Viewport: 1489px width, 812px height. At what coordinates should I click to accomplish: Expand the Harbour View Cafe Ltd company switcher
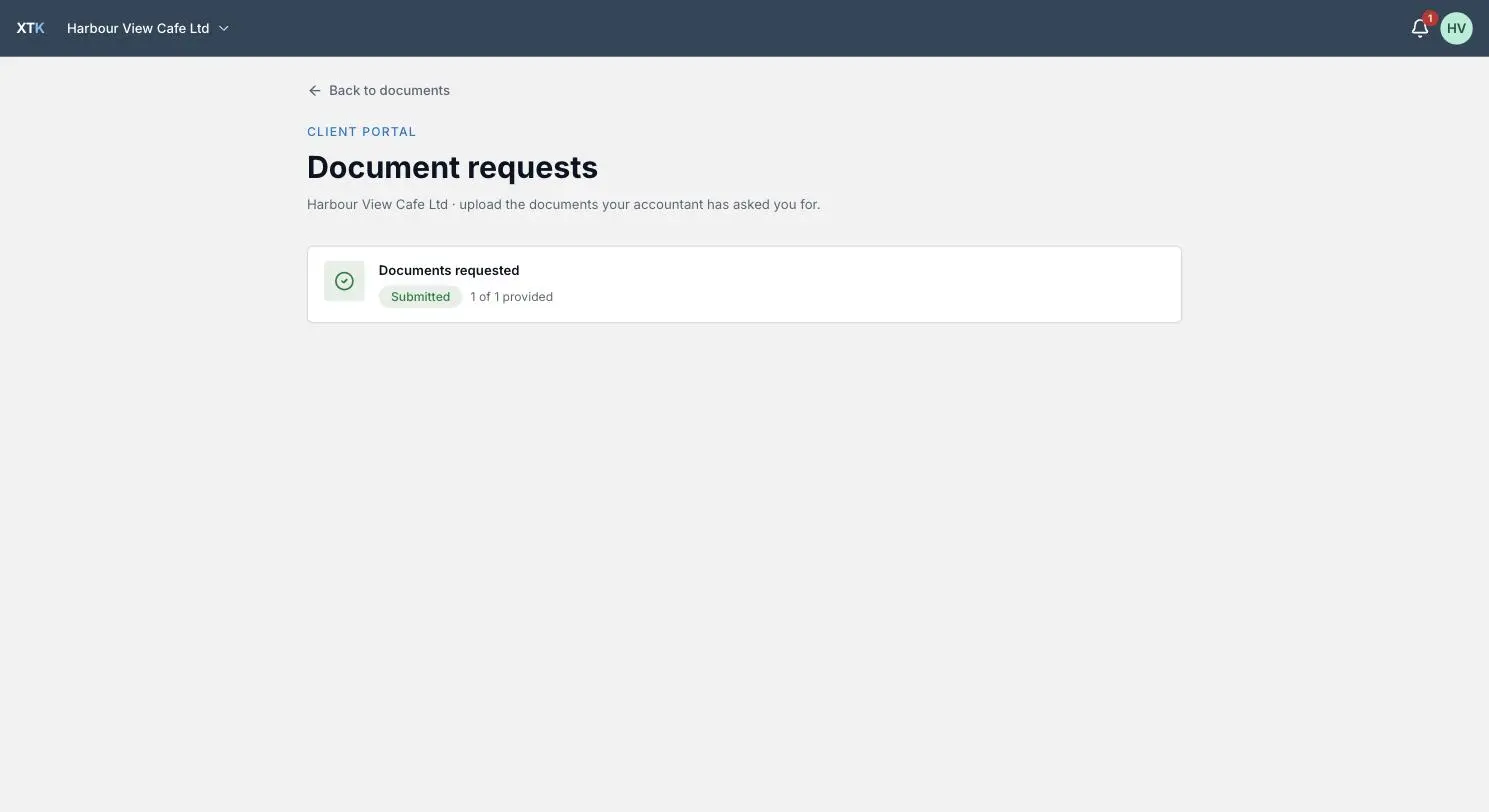click(148, 28)
